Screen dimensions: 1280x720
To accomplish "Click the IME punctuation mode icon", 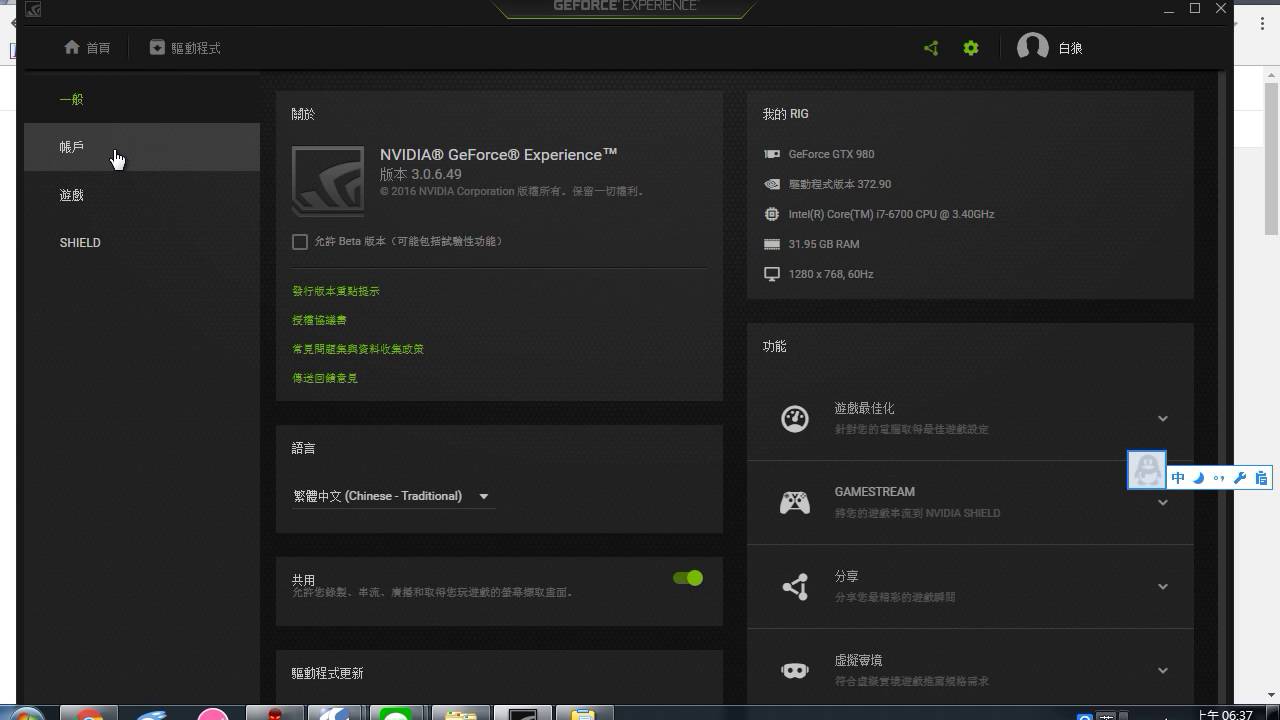I will [x=1218, y=478].
